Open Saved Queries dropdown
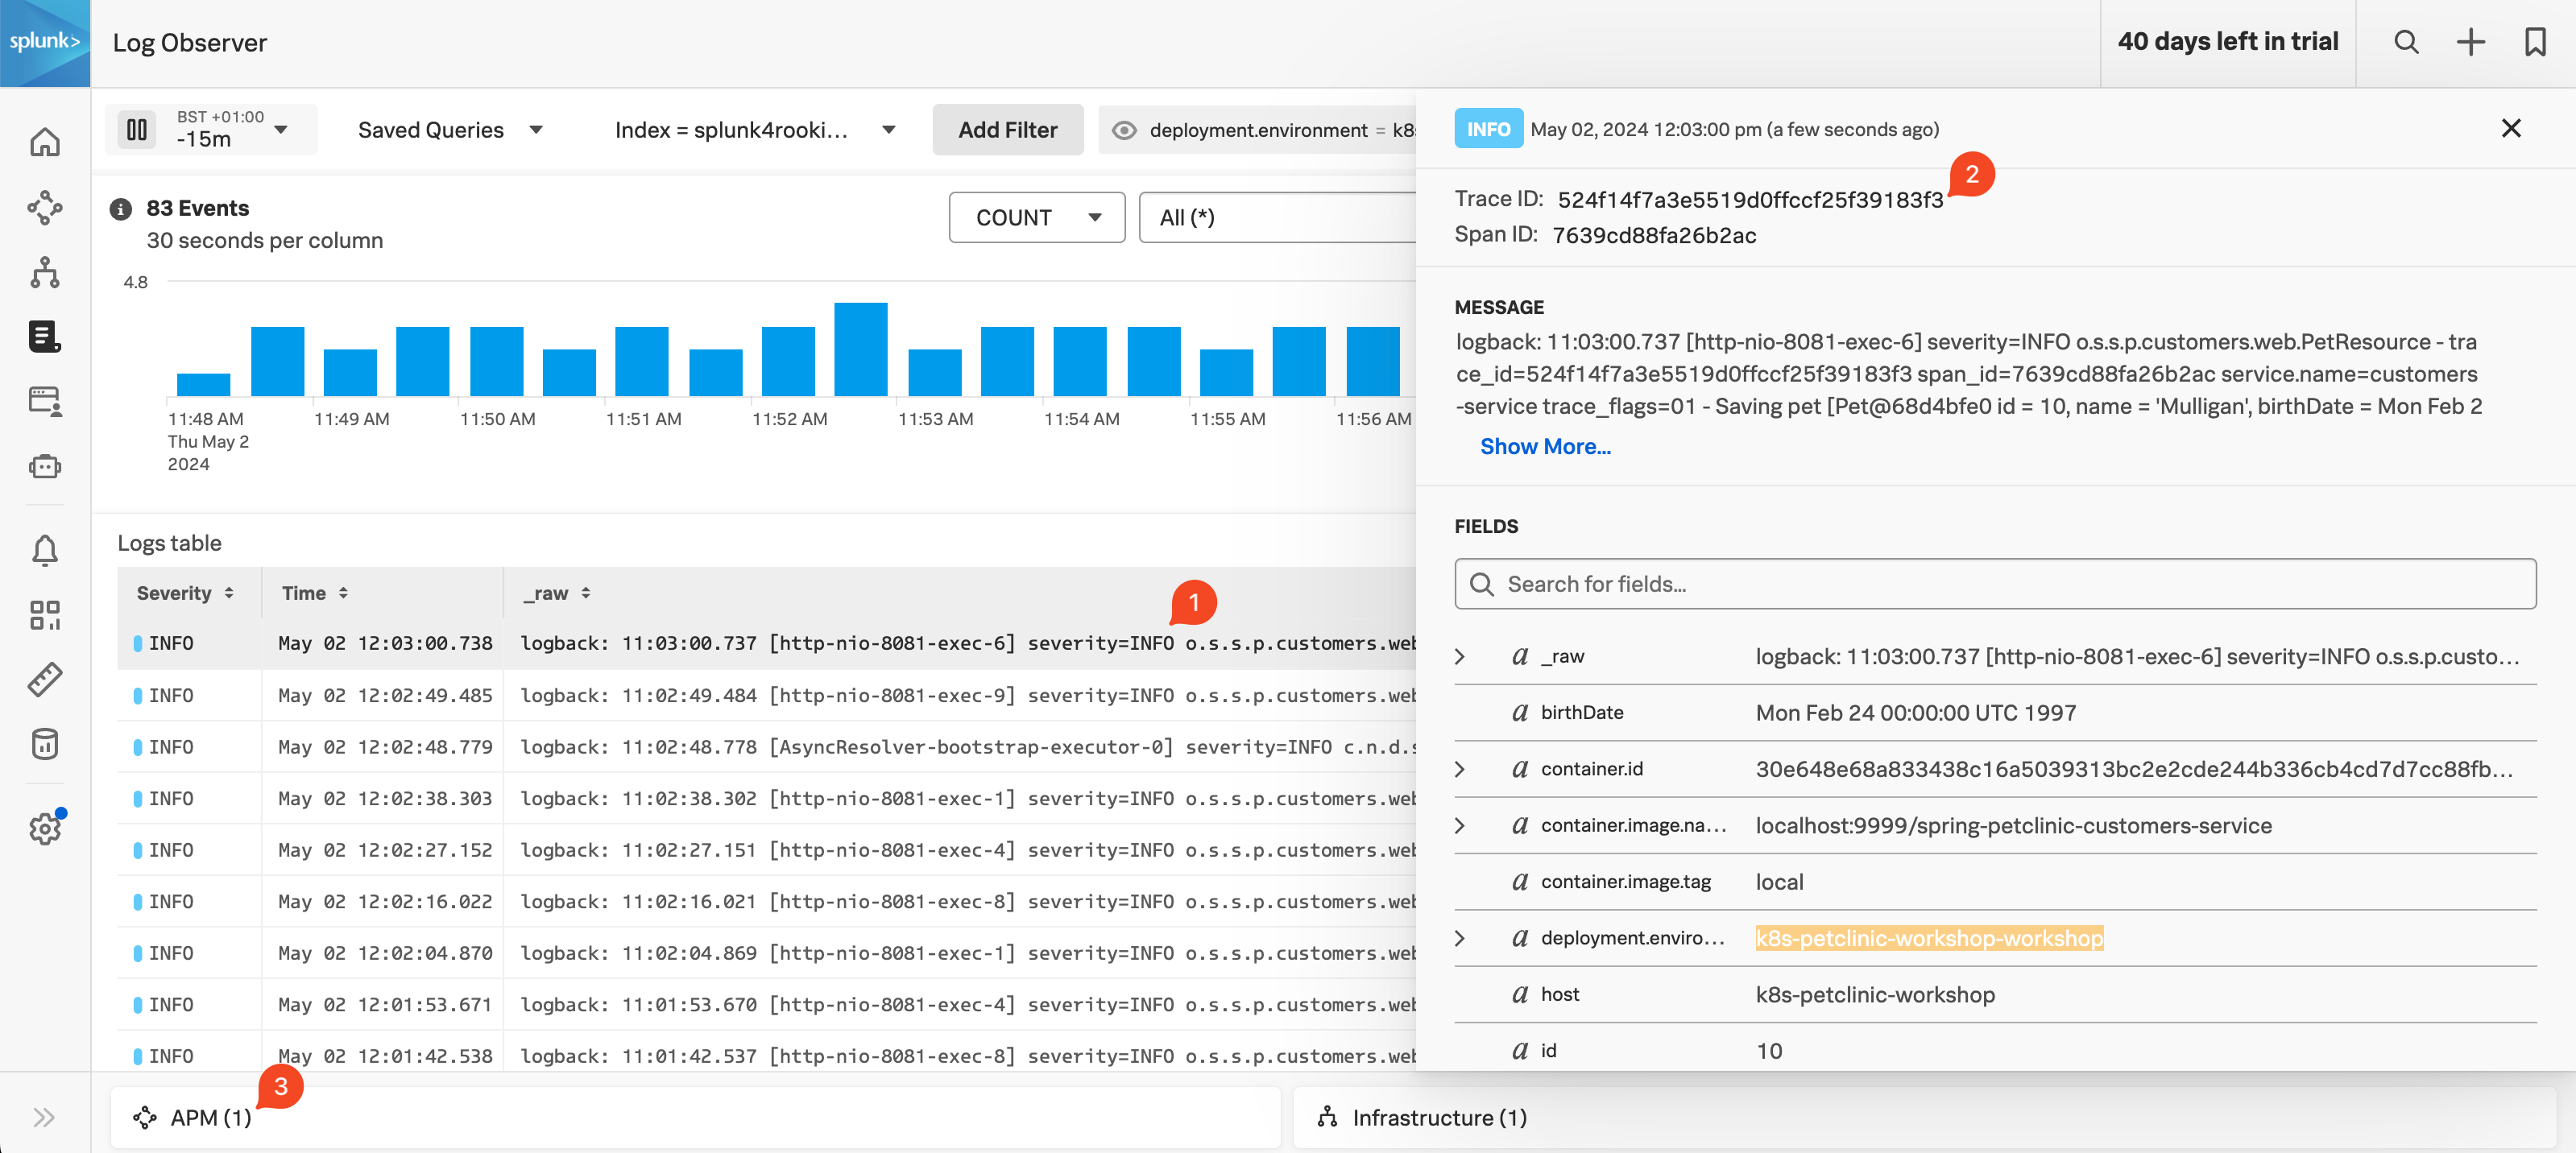This screenshot has height=1153, width=2576. click(450, 130)
